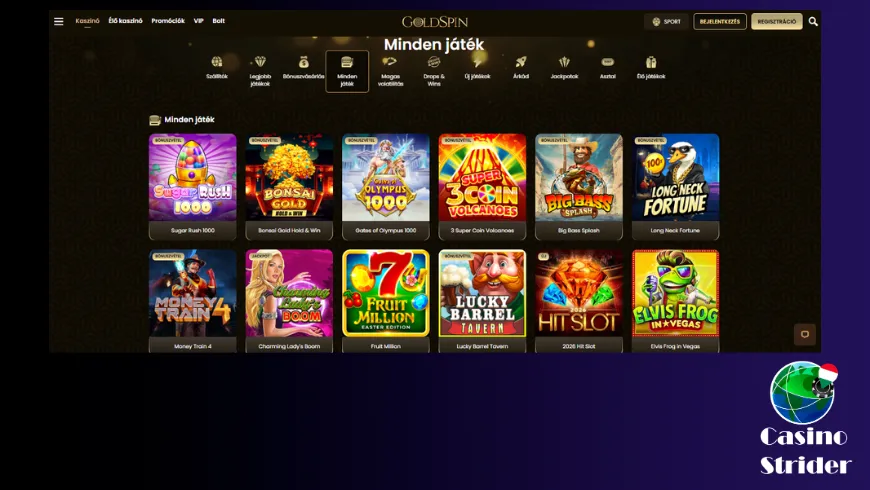Click the Bejelentkezés login button
The height and width of the screenshot is (490, 870).
pos(720,21)
